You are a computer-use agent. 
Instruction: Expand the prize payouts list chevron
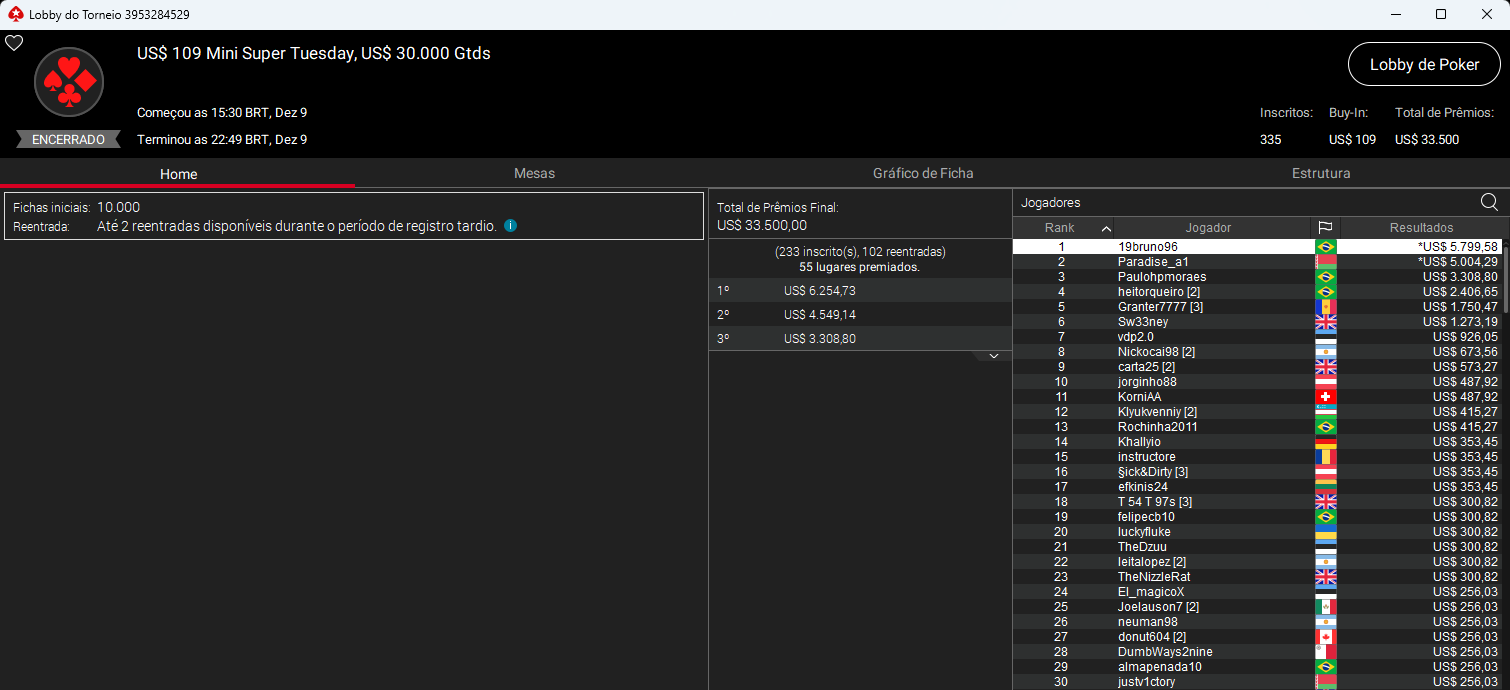(993, 356)
